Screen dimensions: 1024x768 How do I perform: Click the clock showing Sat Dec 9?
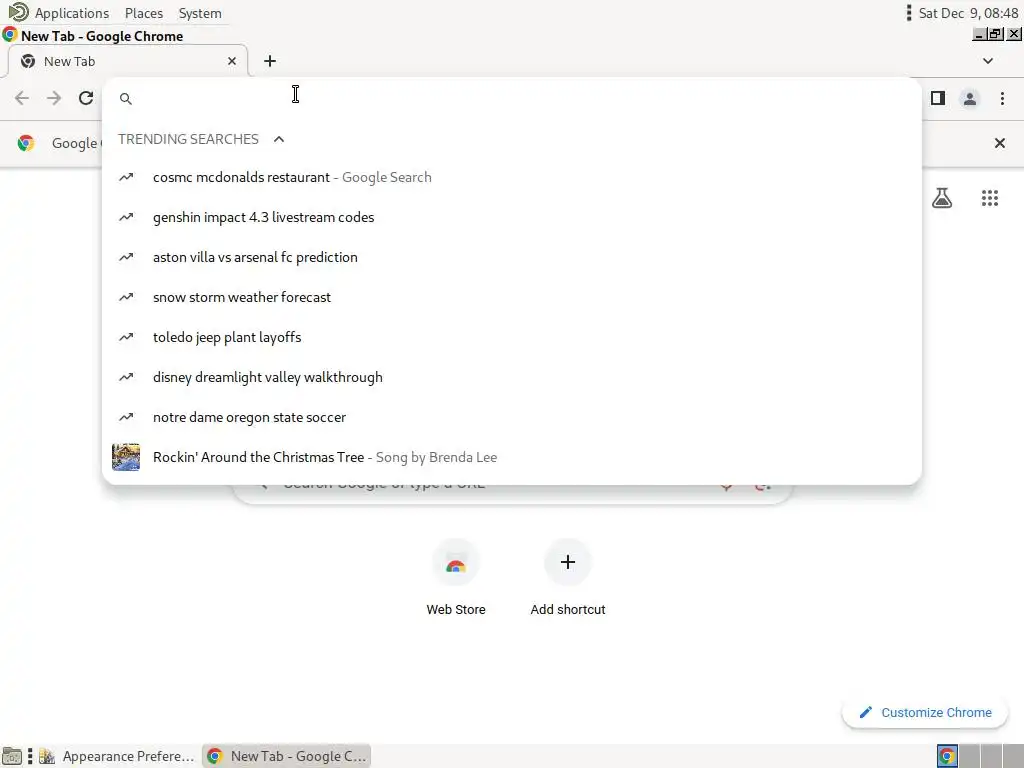click(x=968, y=13)
